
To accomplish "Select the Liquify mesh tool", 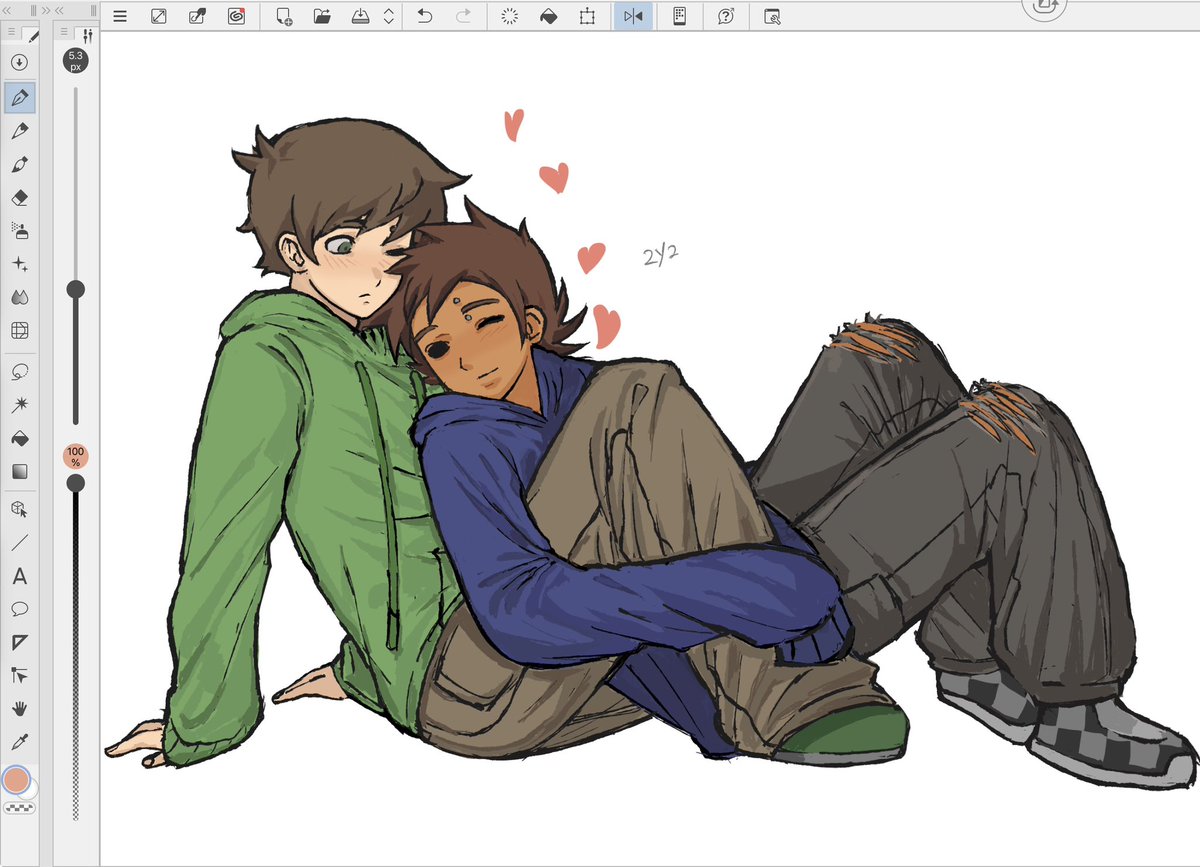I will [x=19, y=331].
